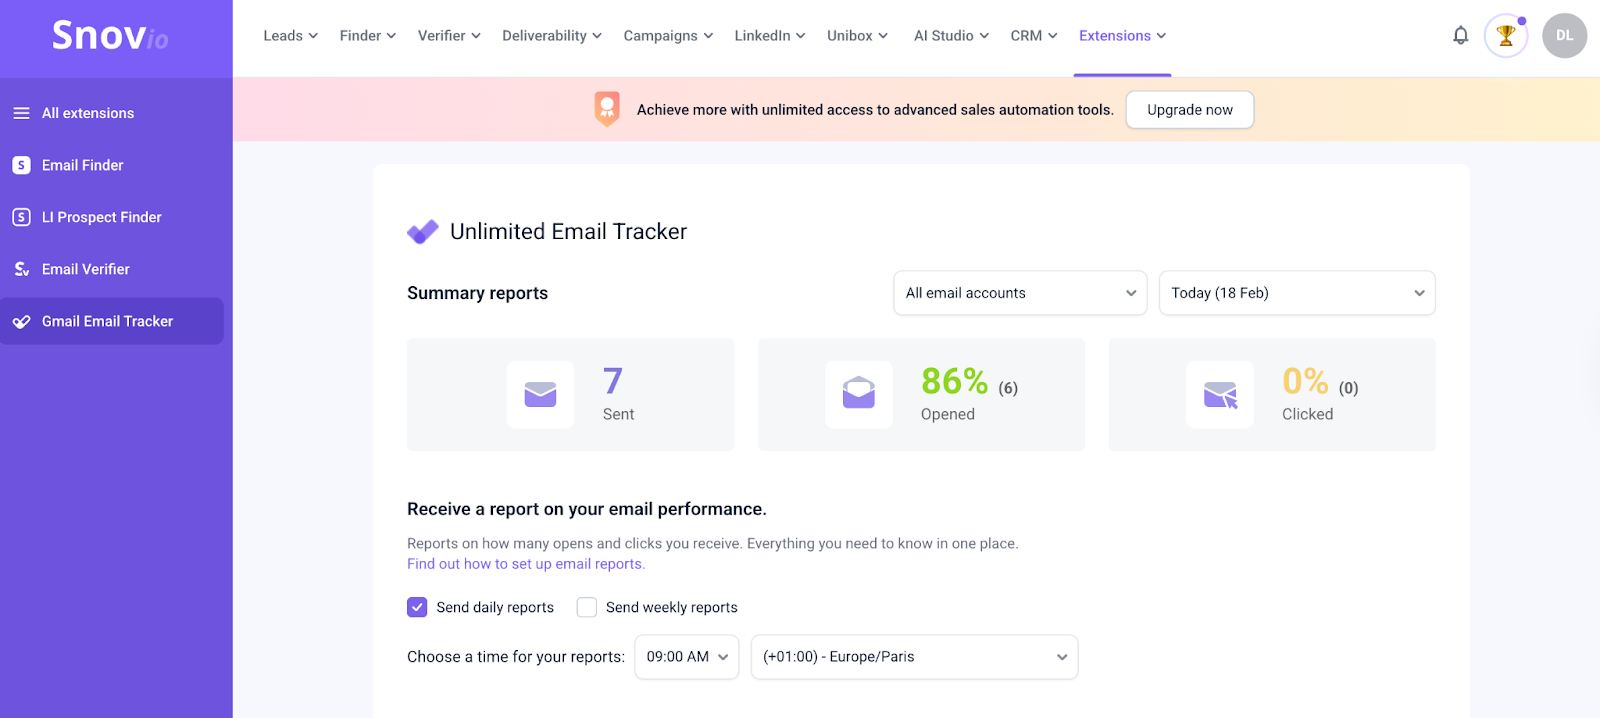
Task: Click the Clicked envelope cursor icon
Action: click(1220, 395)
